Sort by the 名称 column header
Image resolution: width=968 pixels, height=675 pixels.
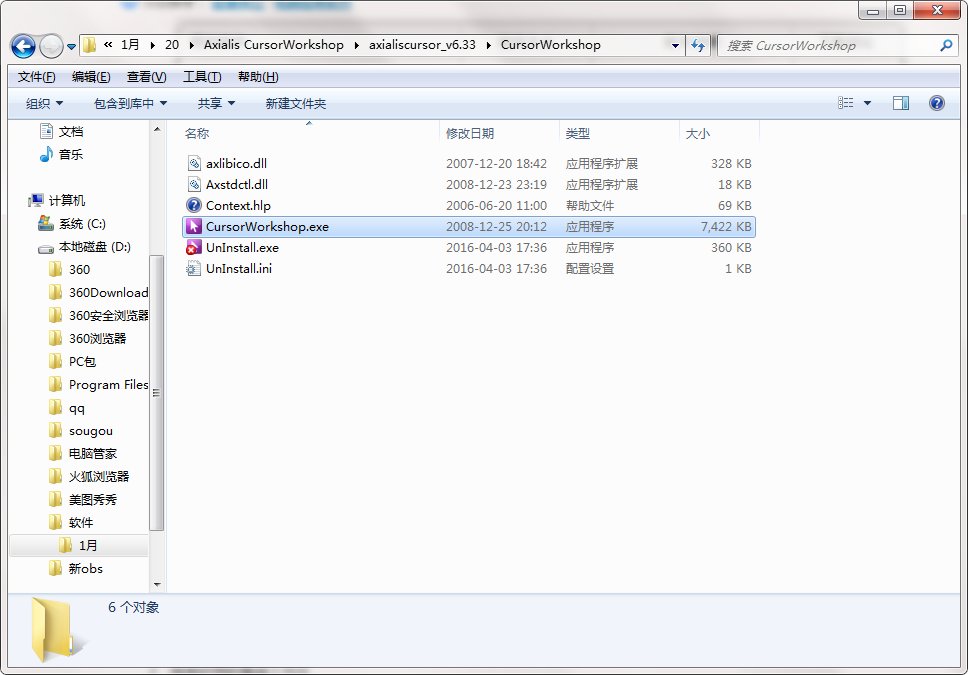(197, 133)
